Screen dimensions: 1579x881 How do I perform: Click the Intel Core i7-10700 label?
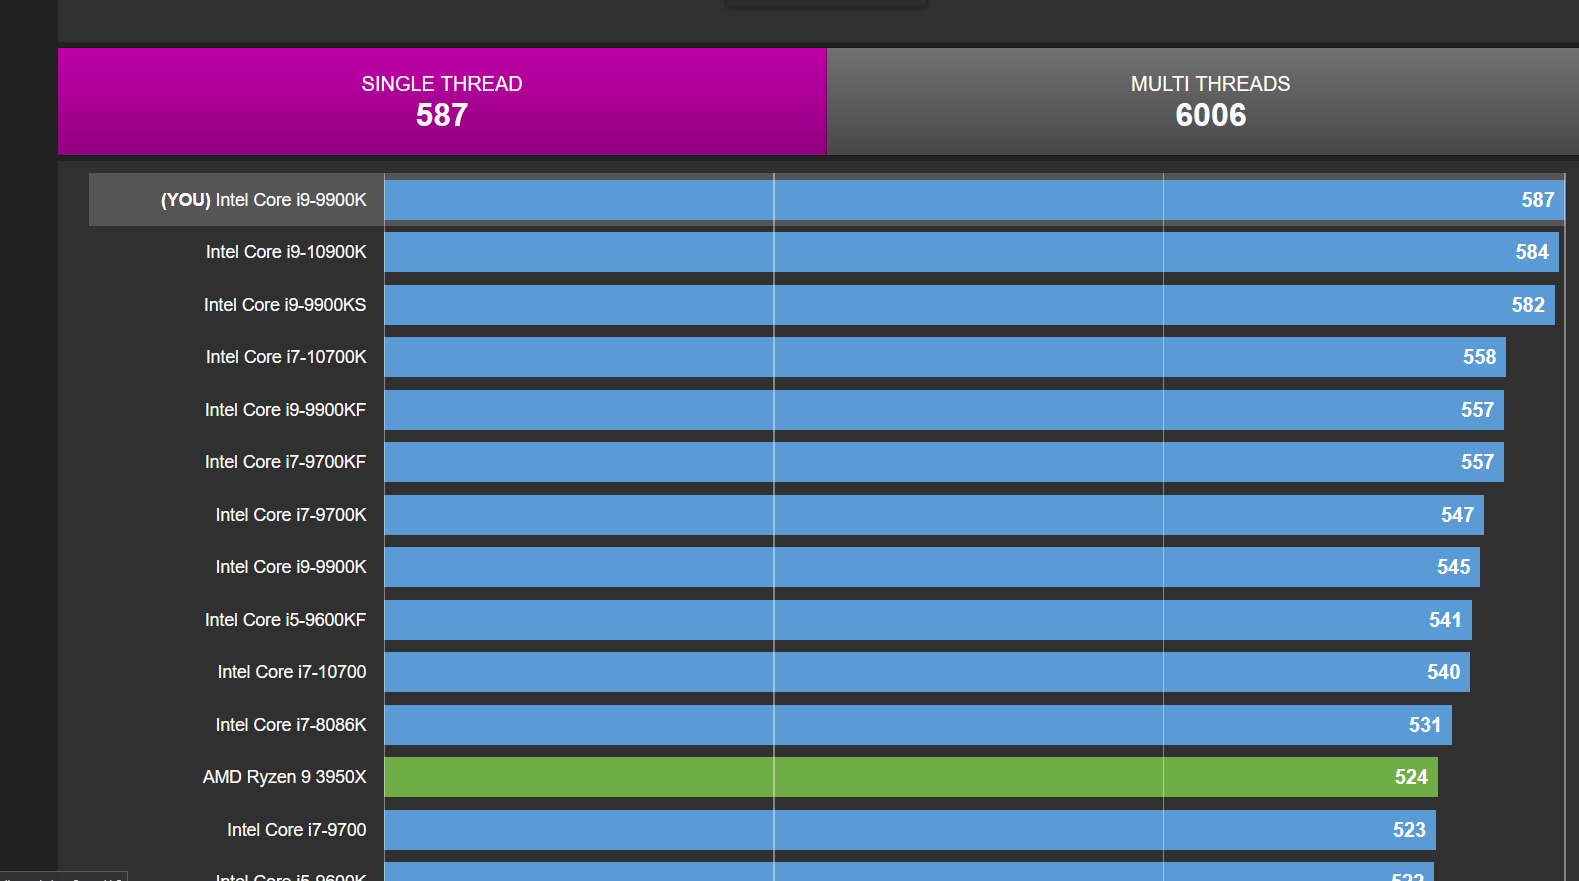click(292, 672)
